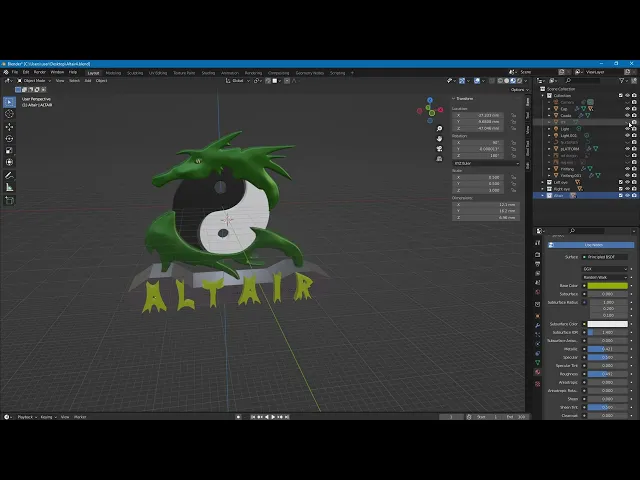Open the Modifiers wrench properties tab
The width and height of the screenshot is (640, 480).
click(538, 325)
